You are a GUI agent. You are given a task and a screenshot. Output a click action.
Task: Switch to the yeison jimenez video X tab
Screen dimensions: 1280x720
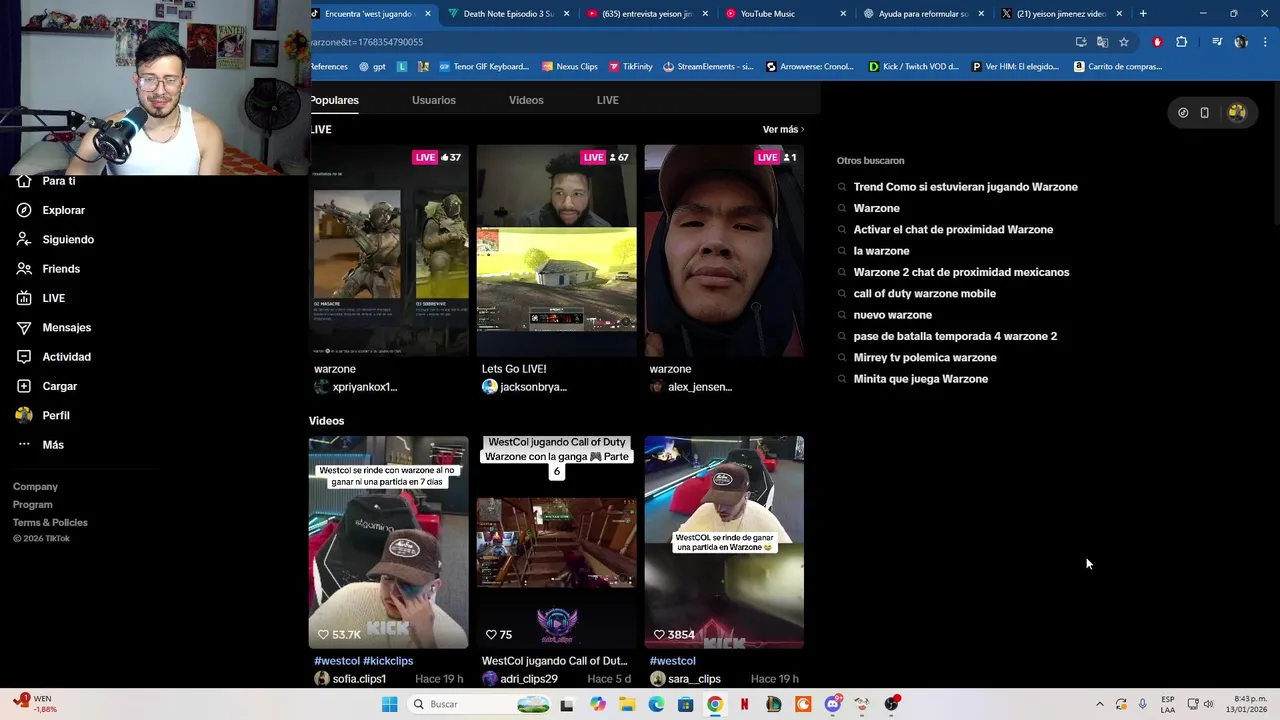(1060, 14)
